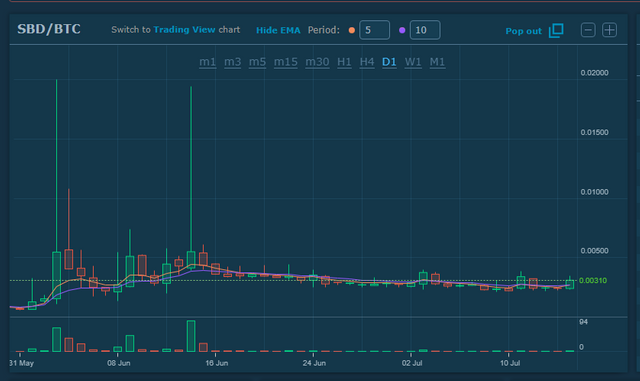Switch chart to m15 interval

coord(286,62)
